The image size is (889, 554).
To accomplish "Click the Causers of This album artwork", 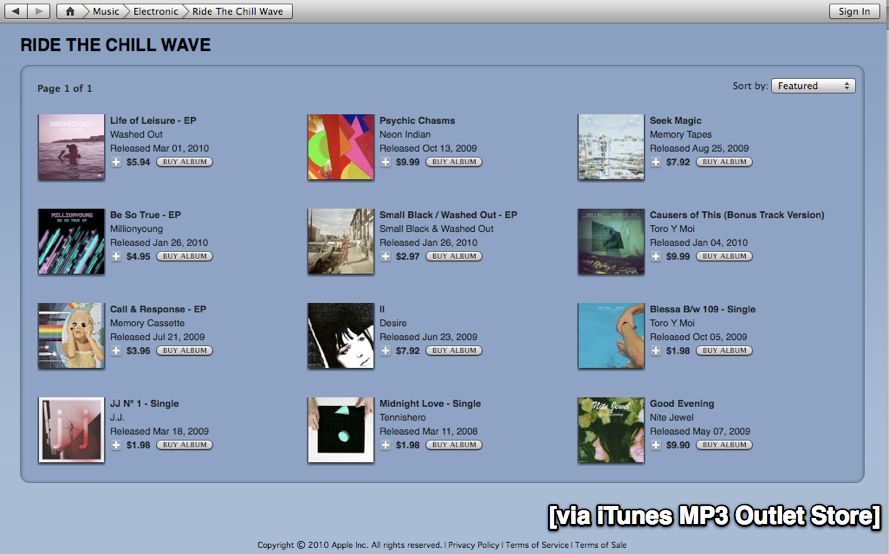I will click(611, 241).
